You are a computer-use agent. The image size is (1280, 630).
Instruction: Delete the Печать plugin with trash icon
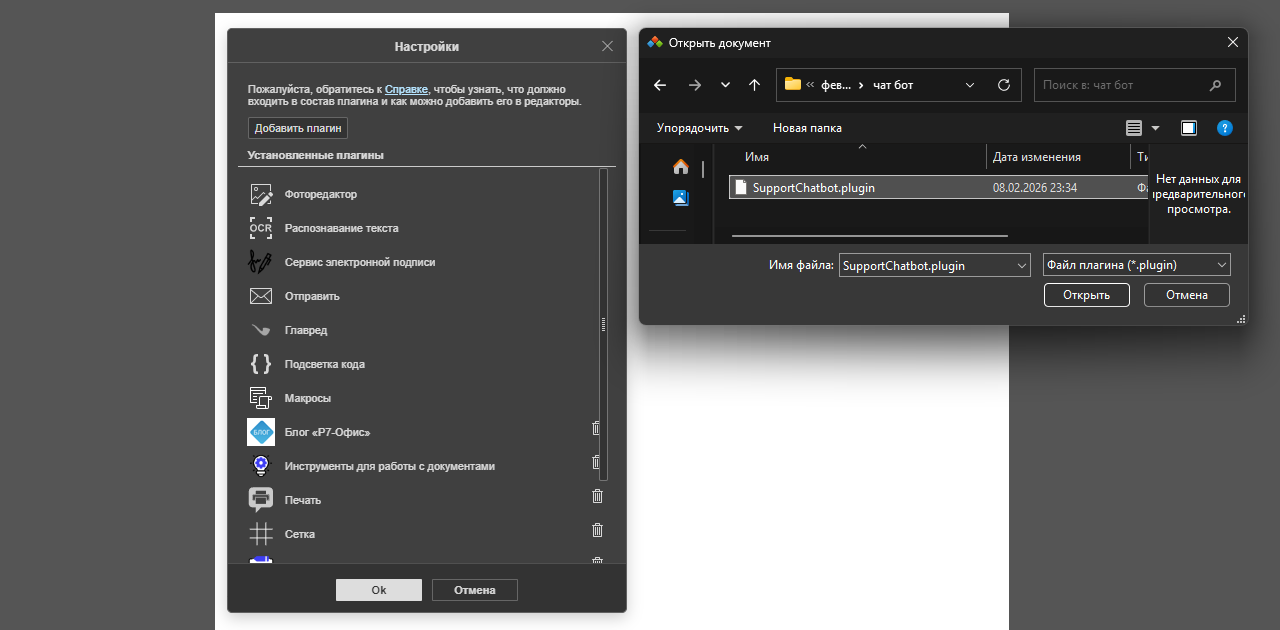tap(597, 496)
